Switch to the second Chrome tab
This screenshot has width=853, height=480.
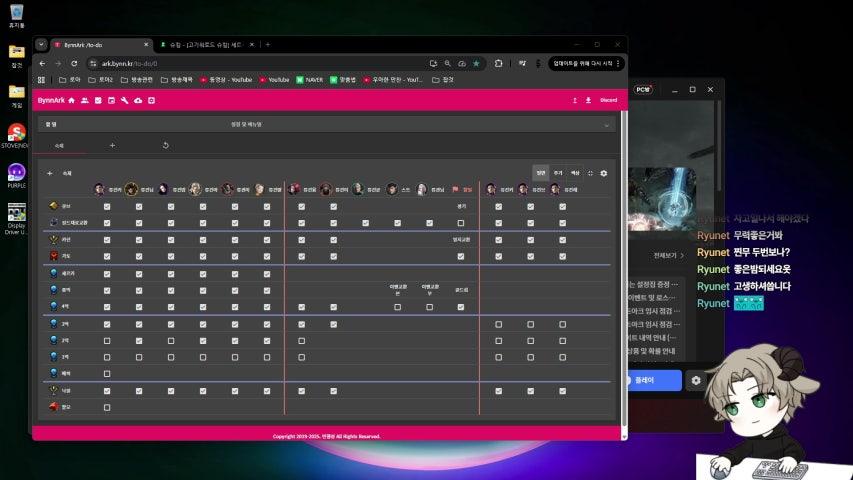tap(207, 45)
